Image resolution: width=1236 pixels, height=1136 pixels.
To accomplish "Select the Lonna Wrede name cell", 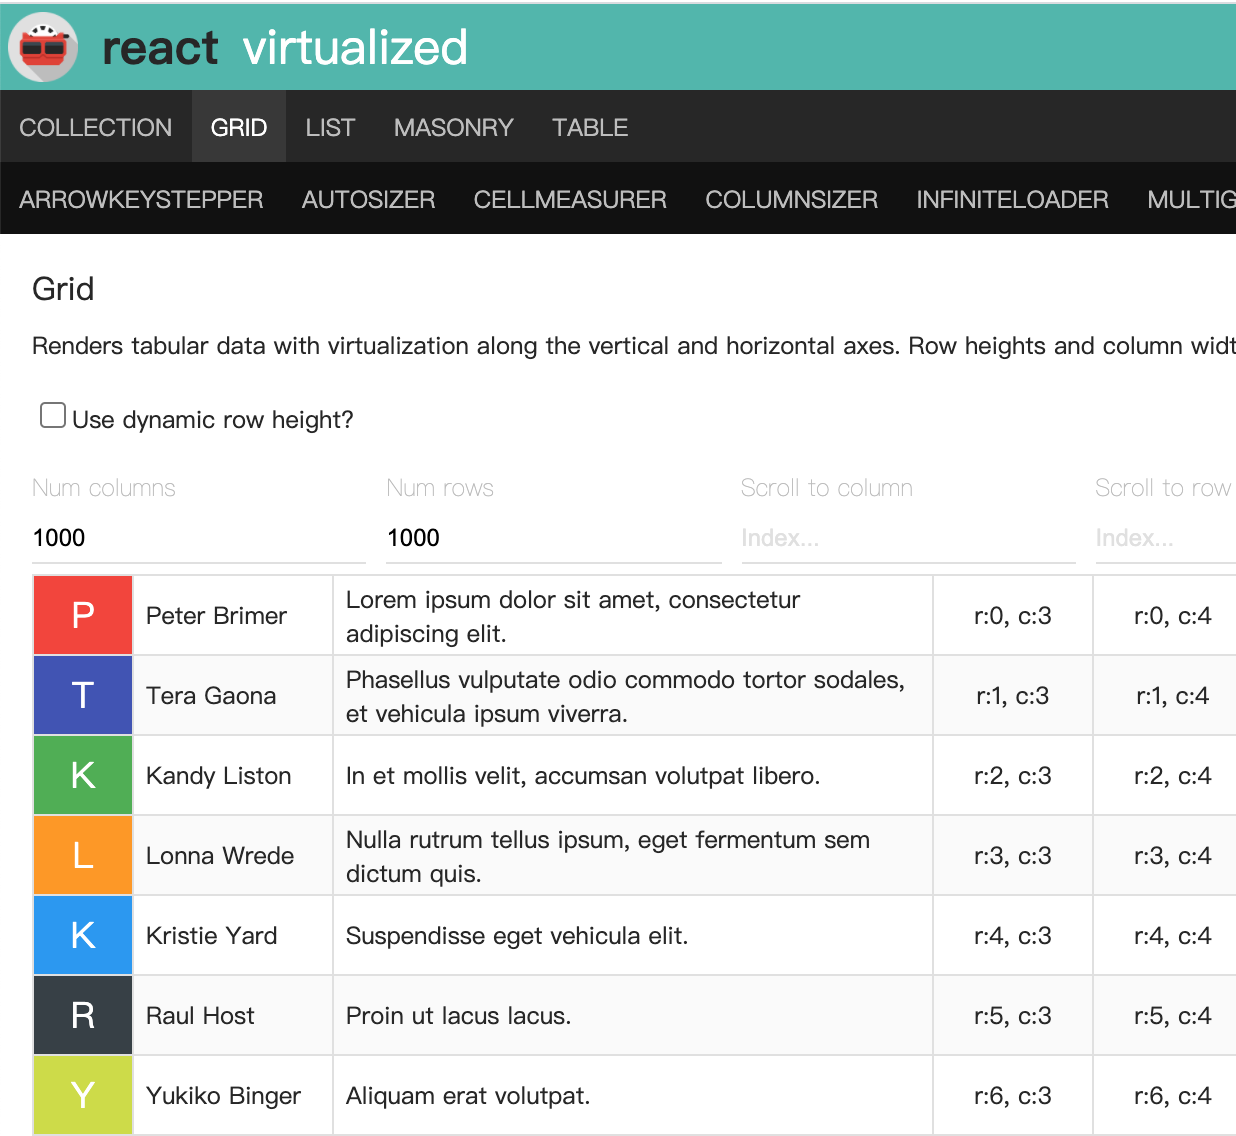I will 233,855.
